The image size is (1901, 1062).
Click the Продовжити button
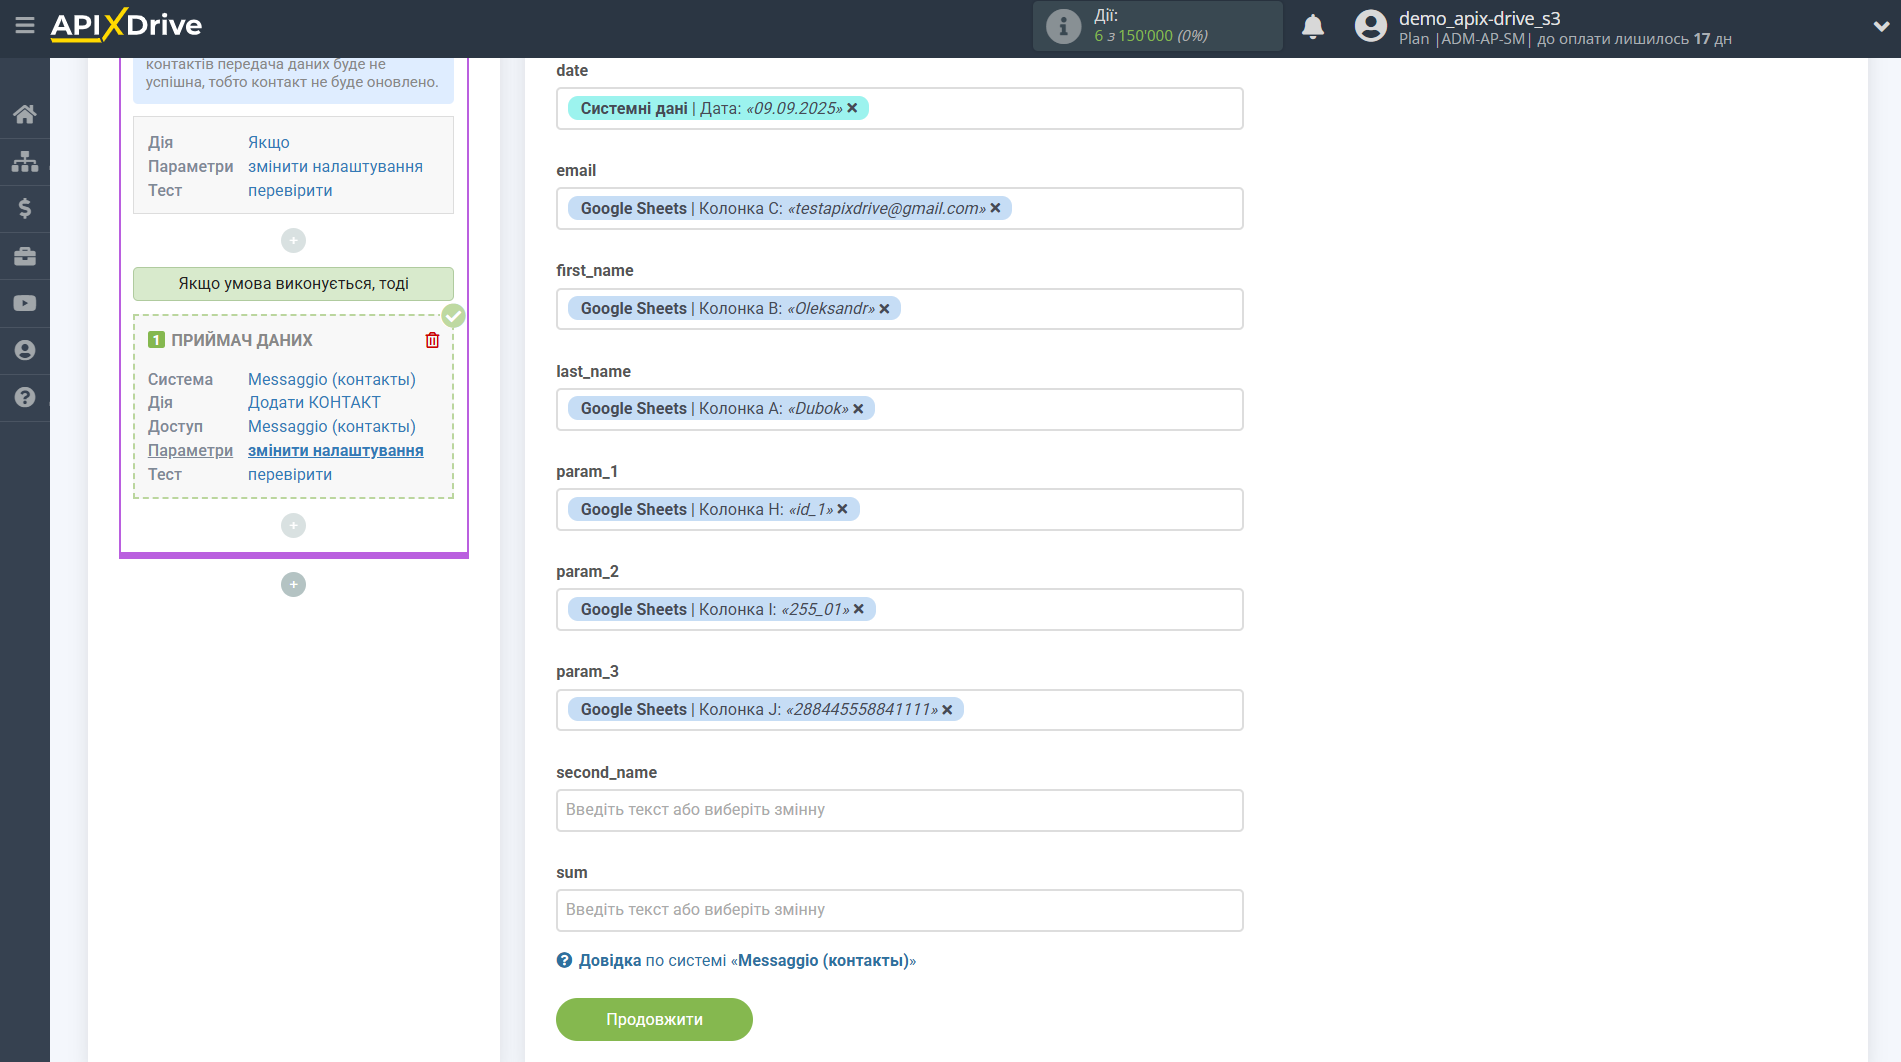[x=654, y=1019]
